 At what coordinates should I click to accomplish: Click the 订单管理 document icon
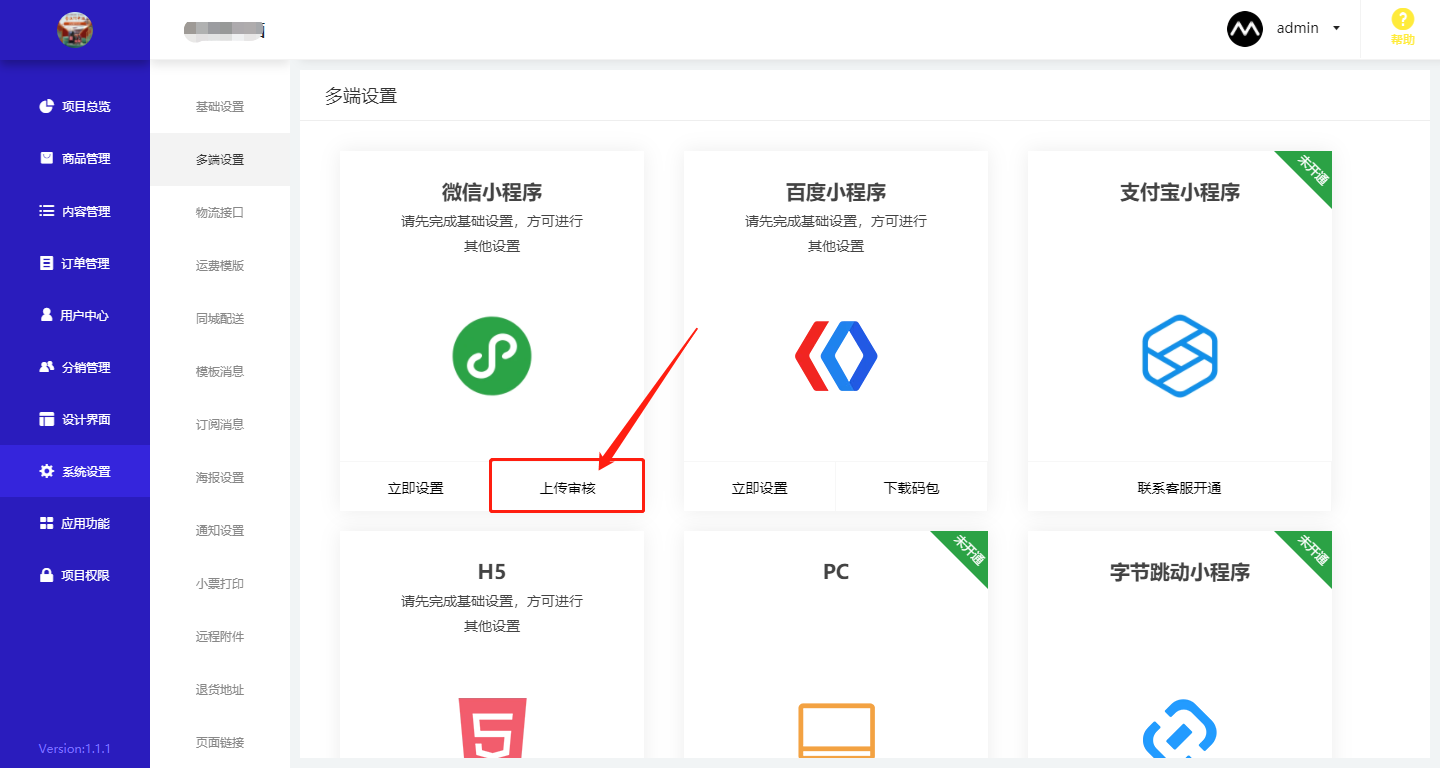(x=46, y=263)
